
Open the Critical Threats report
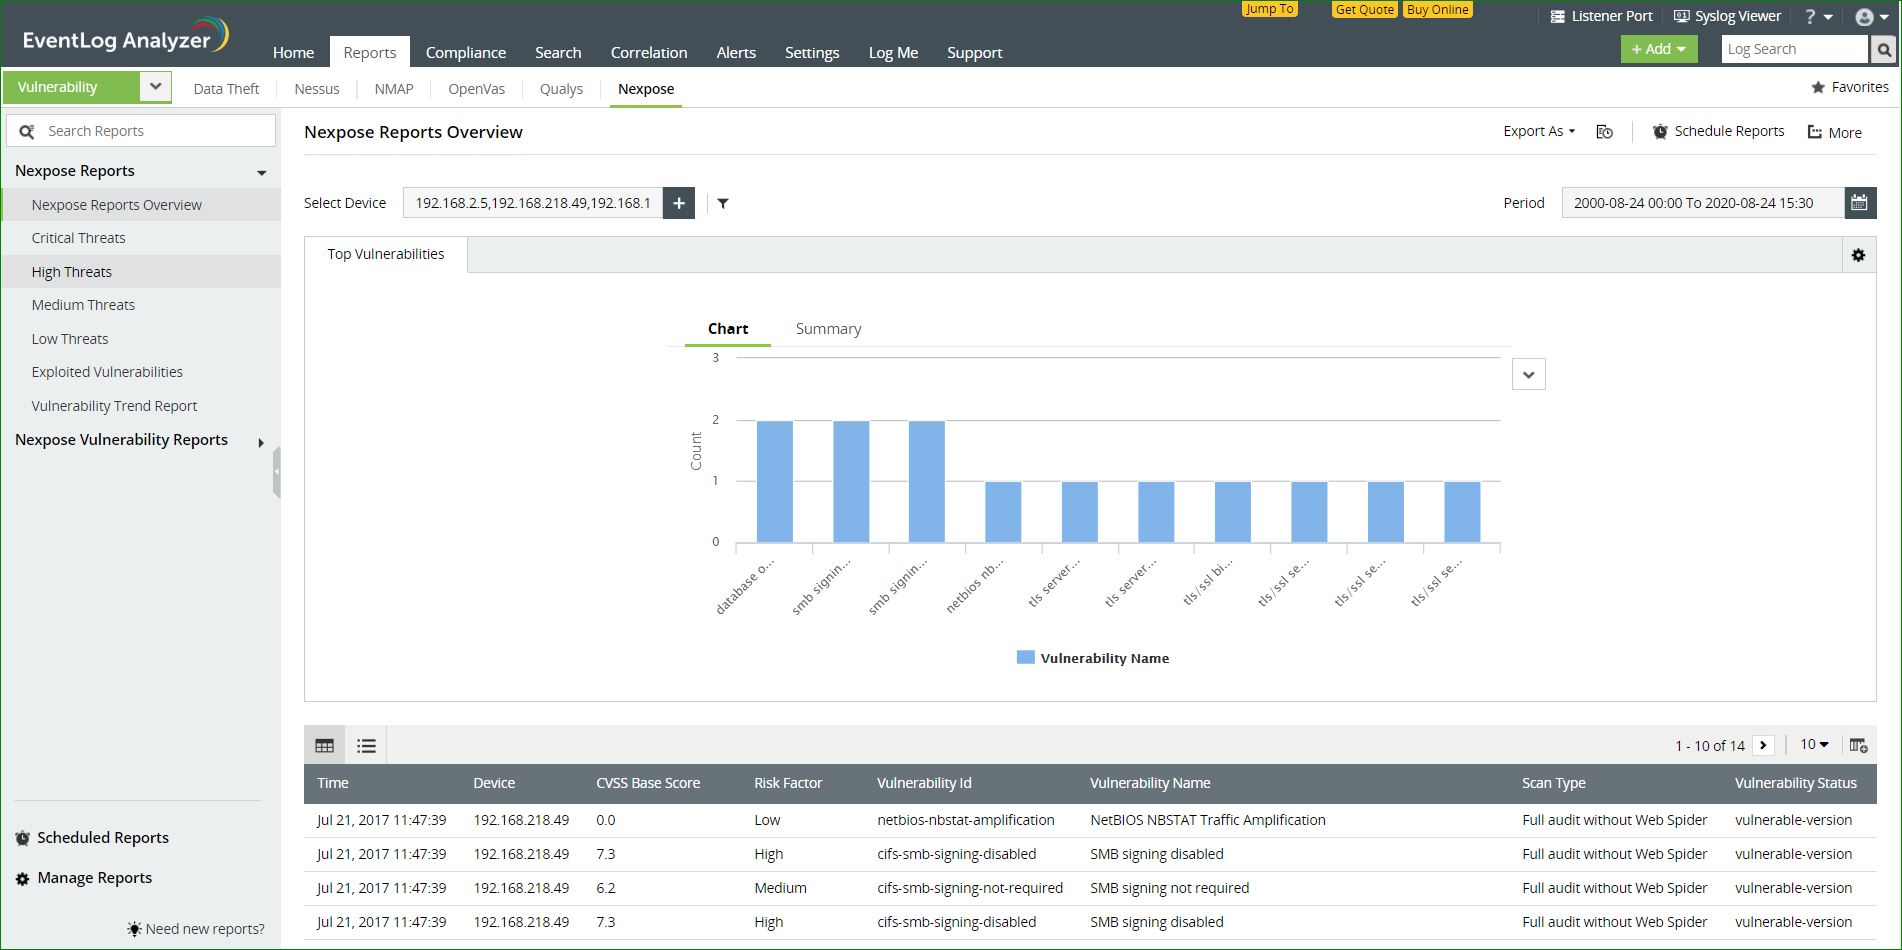(78, 238)
